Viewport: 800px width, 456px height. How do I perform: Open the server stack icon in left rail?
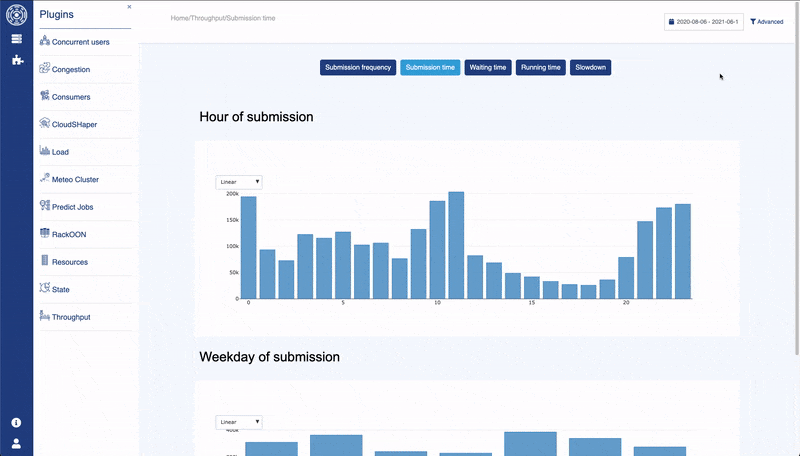(16, 39)
